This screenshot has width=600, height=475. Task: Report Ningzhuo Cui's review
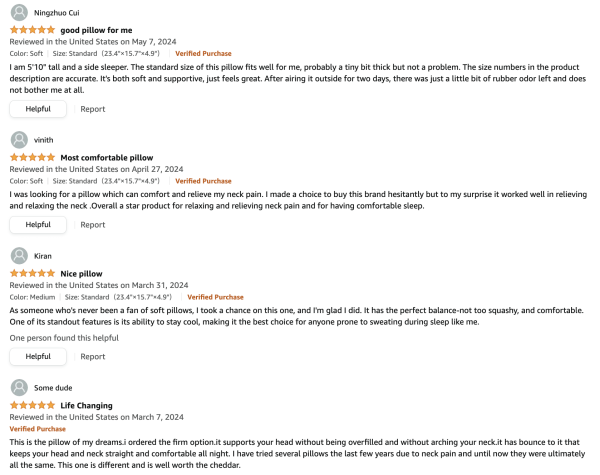coord(93,109)
